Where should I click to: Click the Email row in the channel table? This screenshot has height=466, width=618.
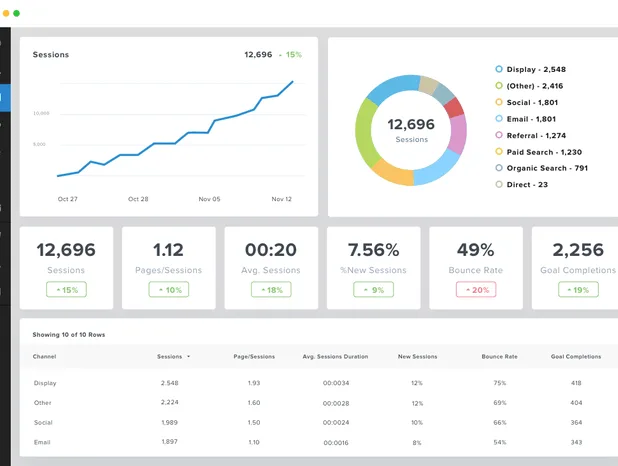click(318, 442)
